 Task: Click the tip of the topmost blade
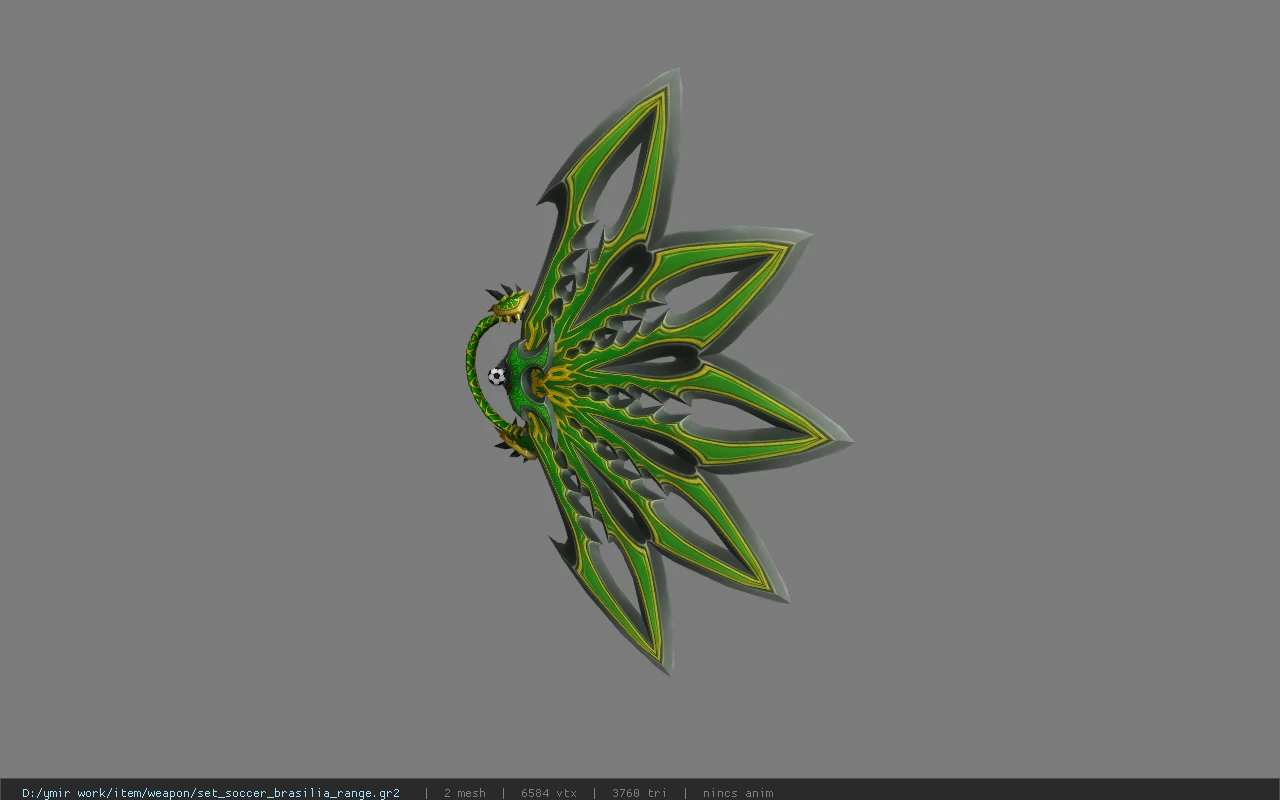(676, 73)
